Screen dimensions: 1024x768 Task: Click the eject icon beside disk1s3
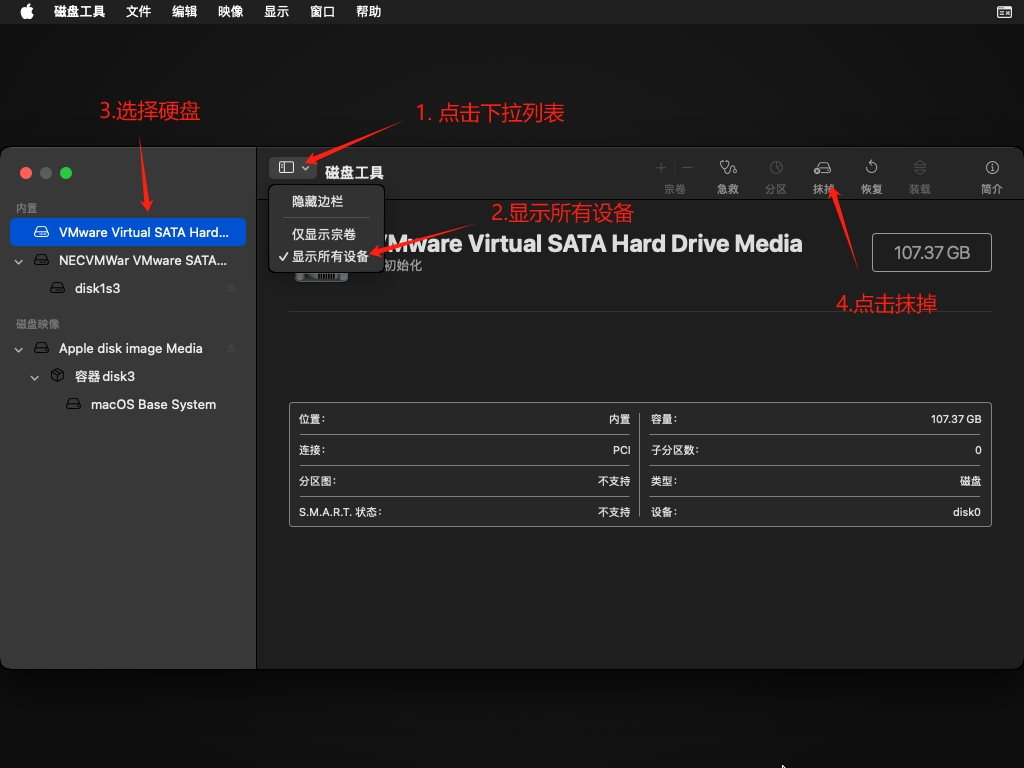point(231,288)
